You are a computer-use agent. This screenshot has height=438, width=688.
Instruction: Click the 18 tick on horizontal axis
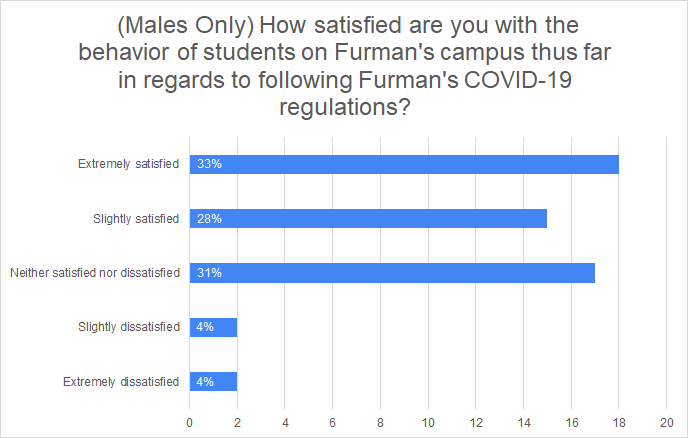(x=619, y=420)
